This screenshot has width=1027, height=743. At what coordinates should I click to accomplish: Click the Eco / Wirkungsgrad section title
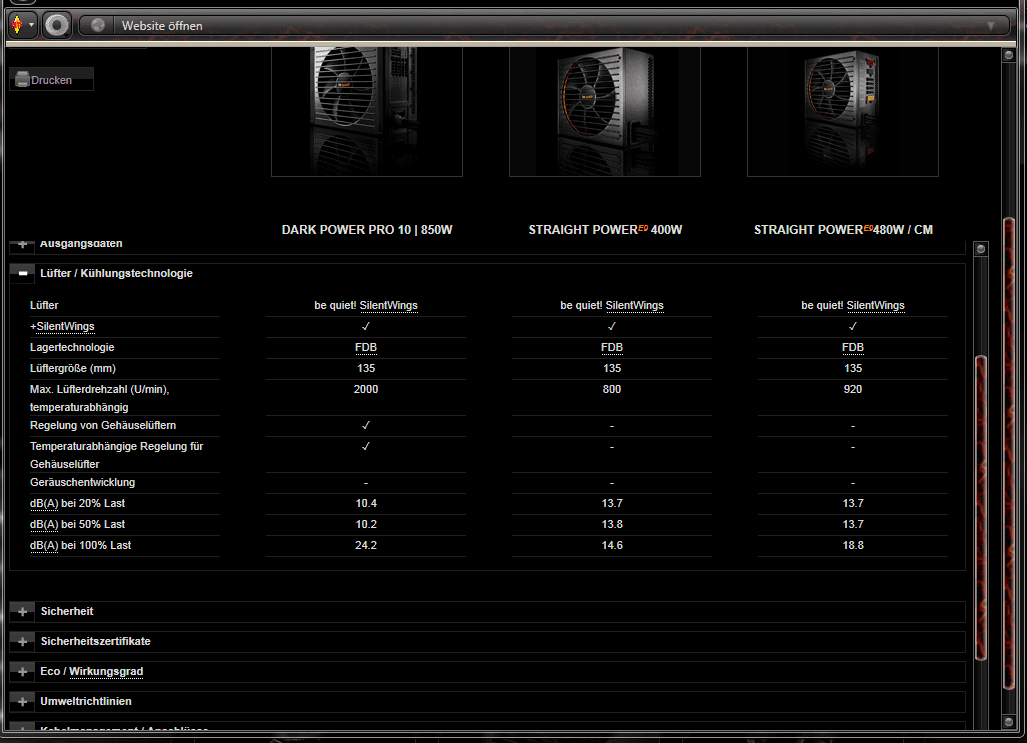92,672
